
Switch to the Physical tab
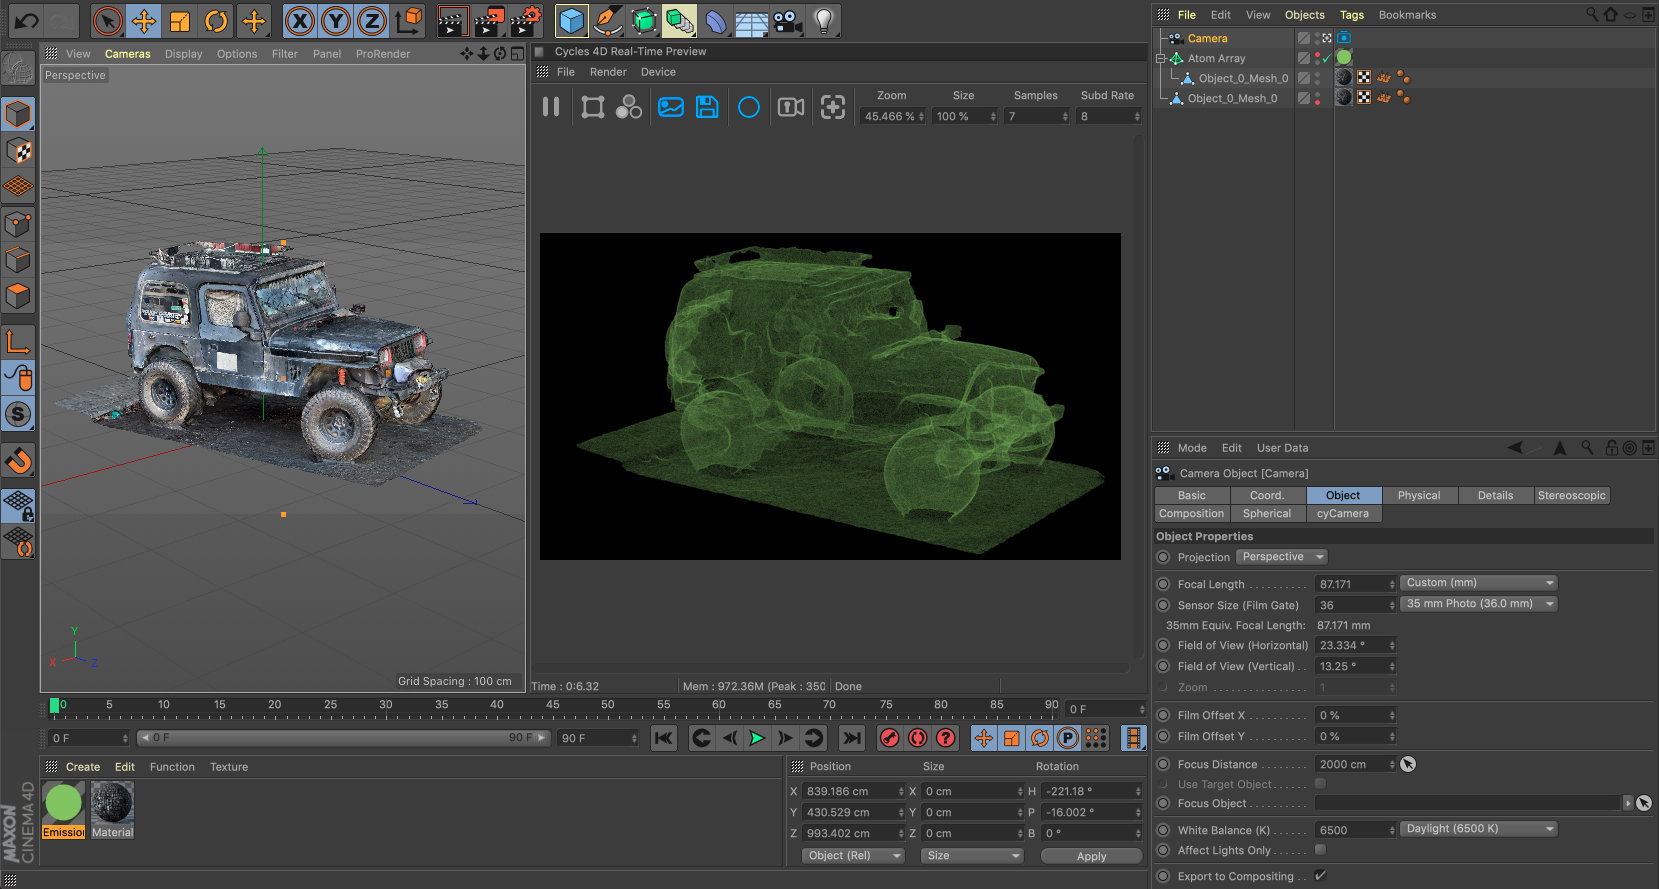point(1418,495)
